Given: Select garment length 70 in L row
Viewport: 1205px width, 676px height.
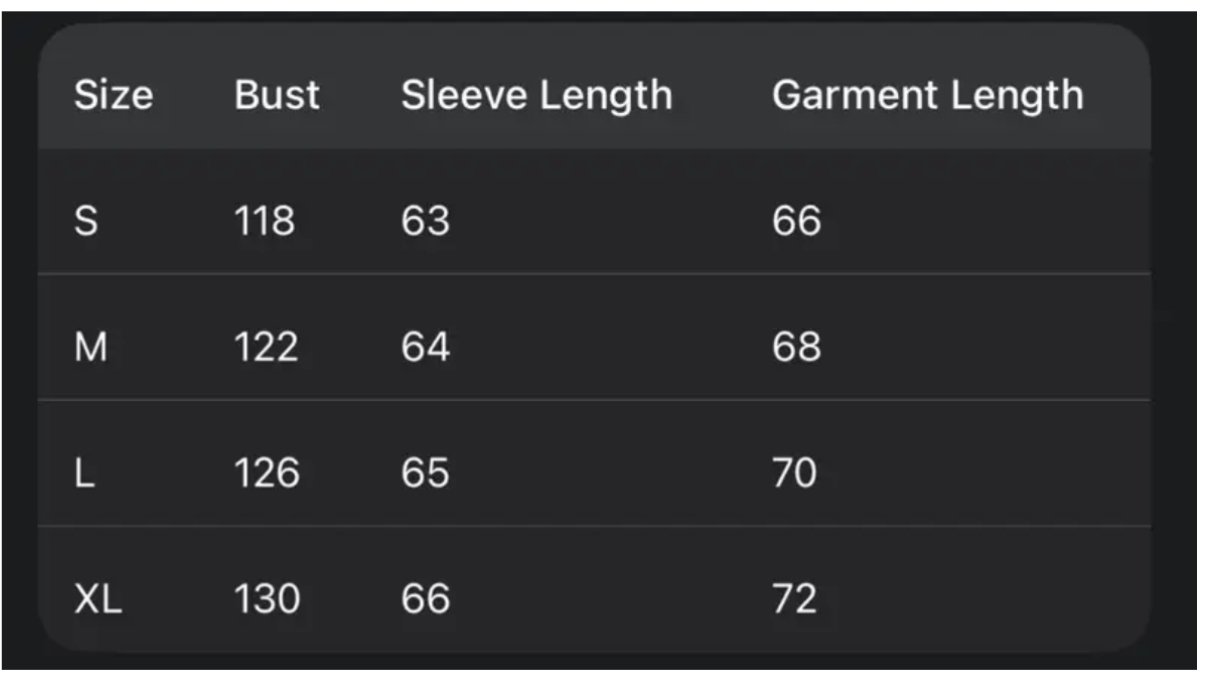Looking at the screenshot, I should point(794,473).
